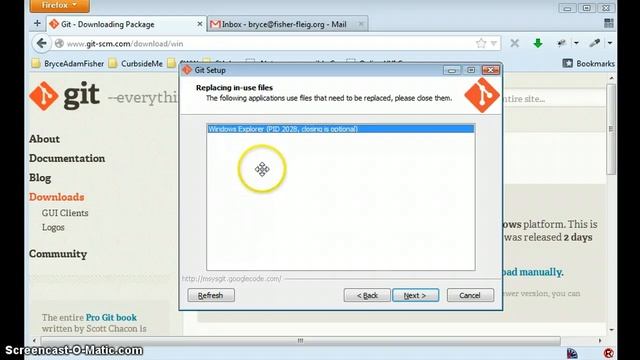640x360 pixels.
Task: Switch to the Inbox Mail tab
Action: (x=287, y=24)
